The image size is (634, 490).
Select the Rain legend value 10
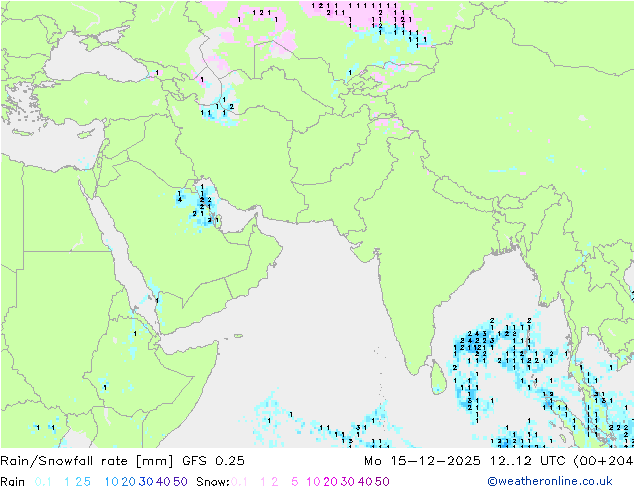pyautogui.click(x=112, y=482)
